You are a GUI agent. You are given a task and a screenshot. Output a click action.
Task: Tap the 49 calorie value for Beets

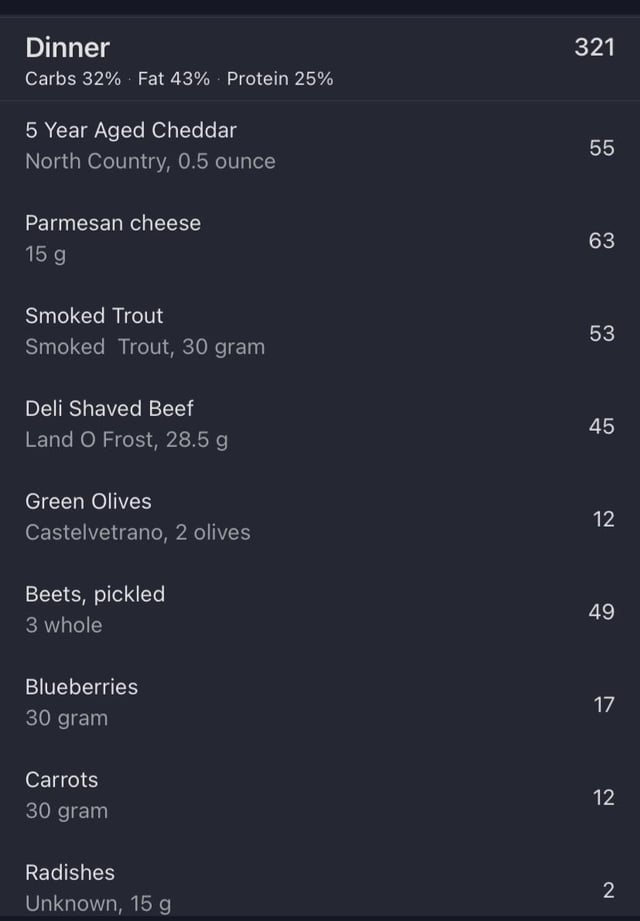coord(602,612)
